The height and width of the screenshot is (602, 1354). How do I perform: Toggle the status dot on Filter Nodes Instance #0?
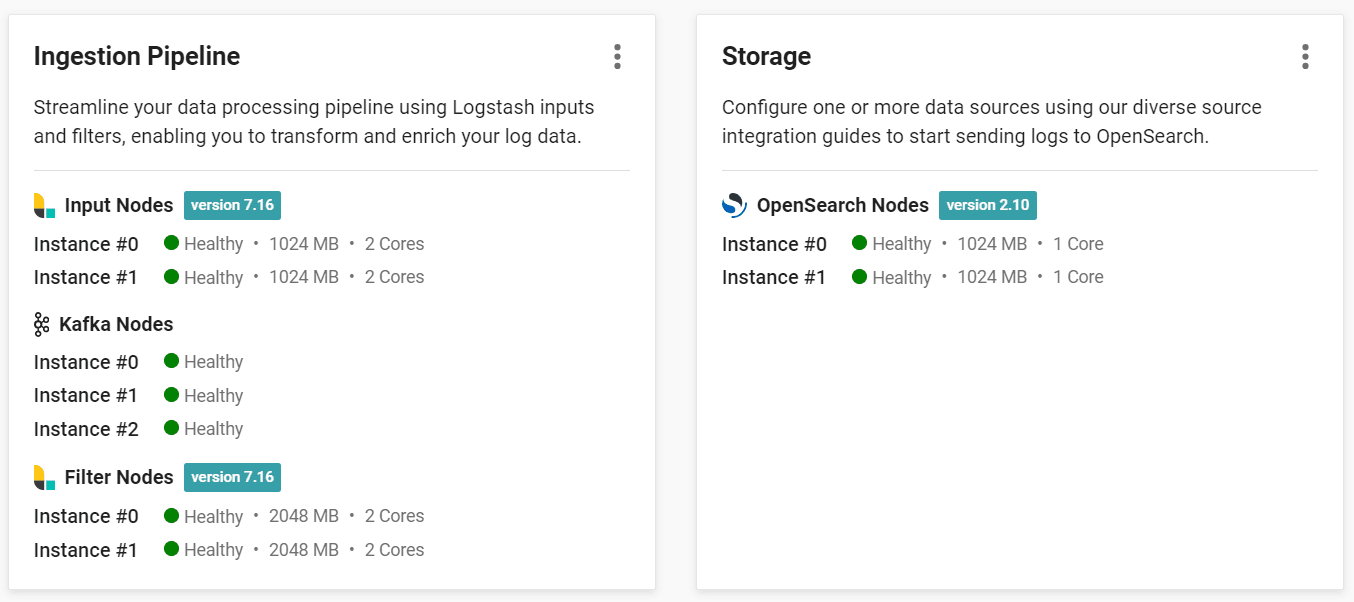(x=170, y=515)
